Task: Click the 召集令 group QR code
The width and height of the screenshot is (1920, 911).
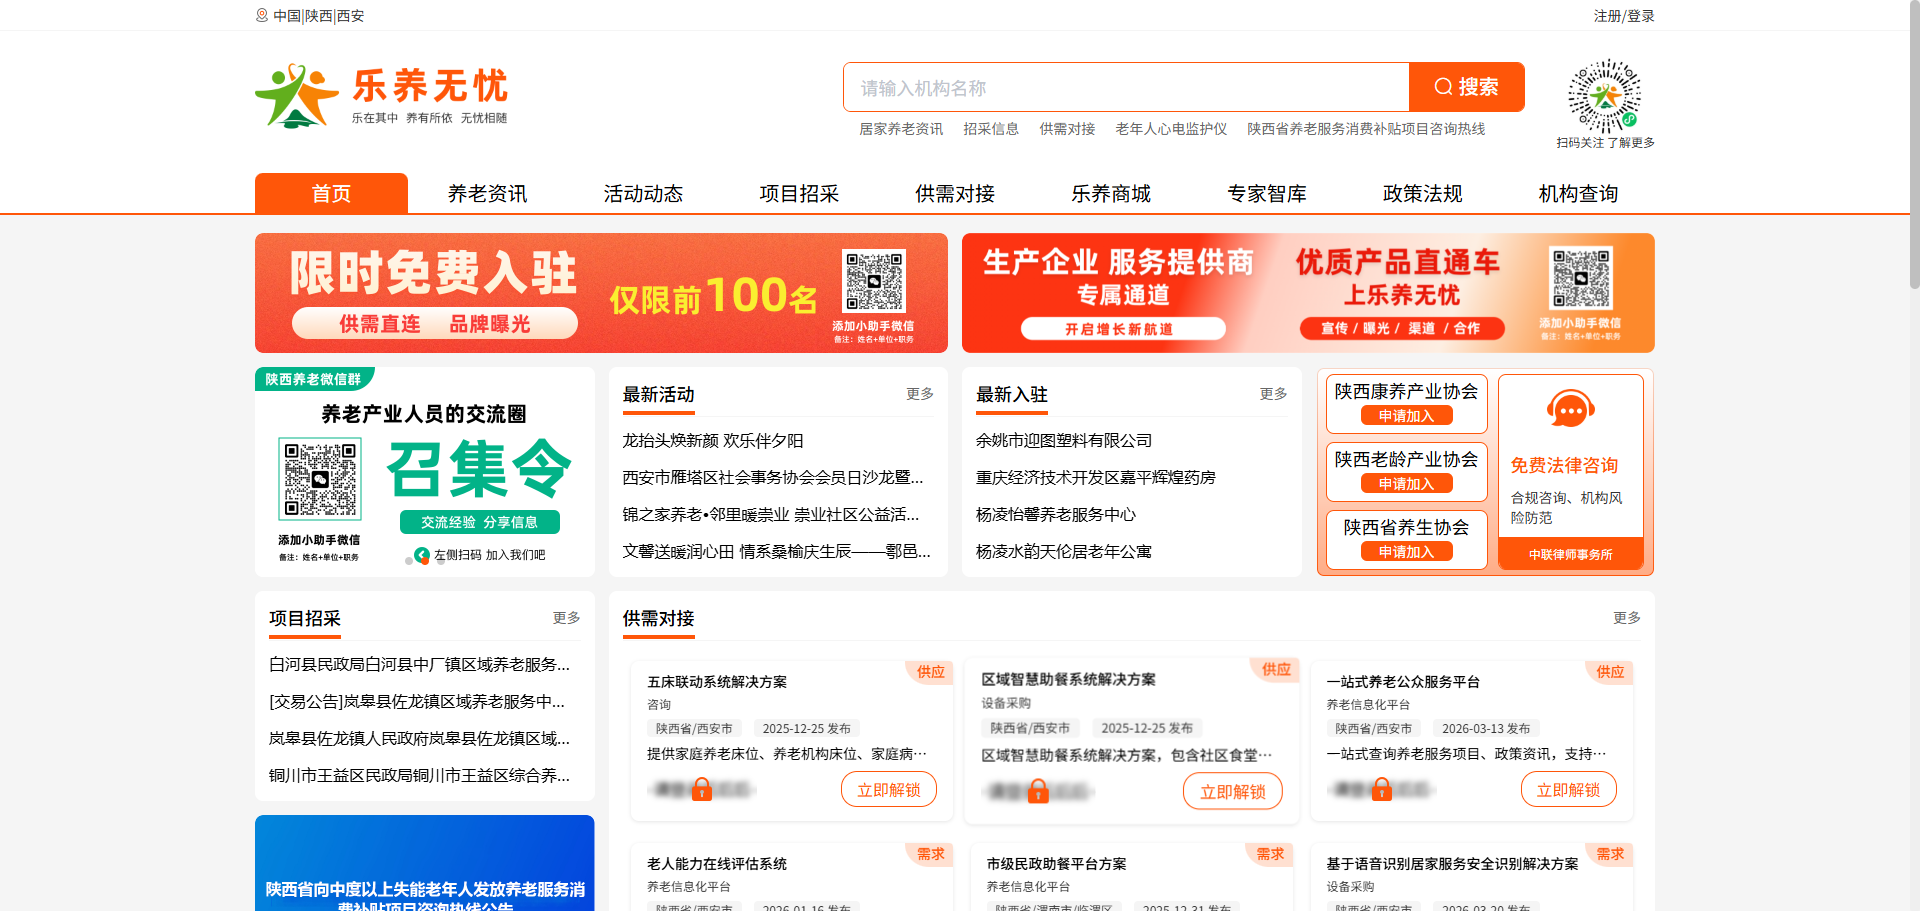Action: [319, 479]
